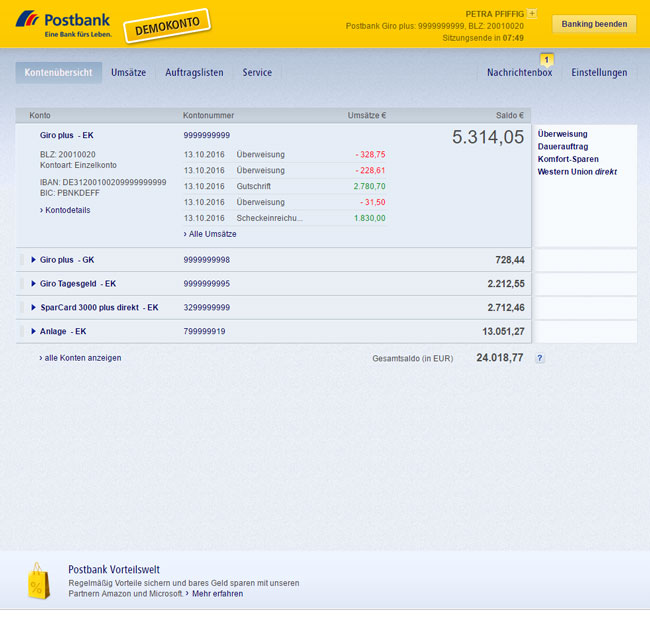650x618 pixels.
Task: Click the balance 2.212,55
Action: click(506, 284)
